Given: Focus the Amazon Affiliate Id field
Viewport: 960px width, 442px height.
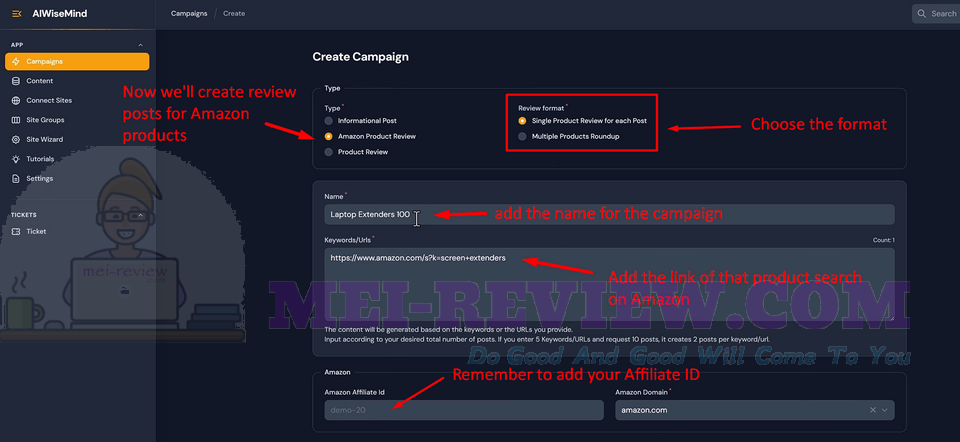Looking at the screenshot, I should click(x=464, y=410).
